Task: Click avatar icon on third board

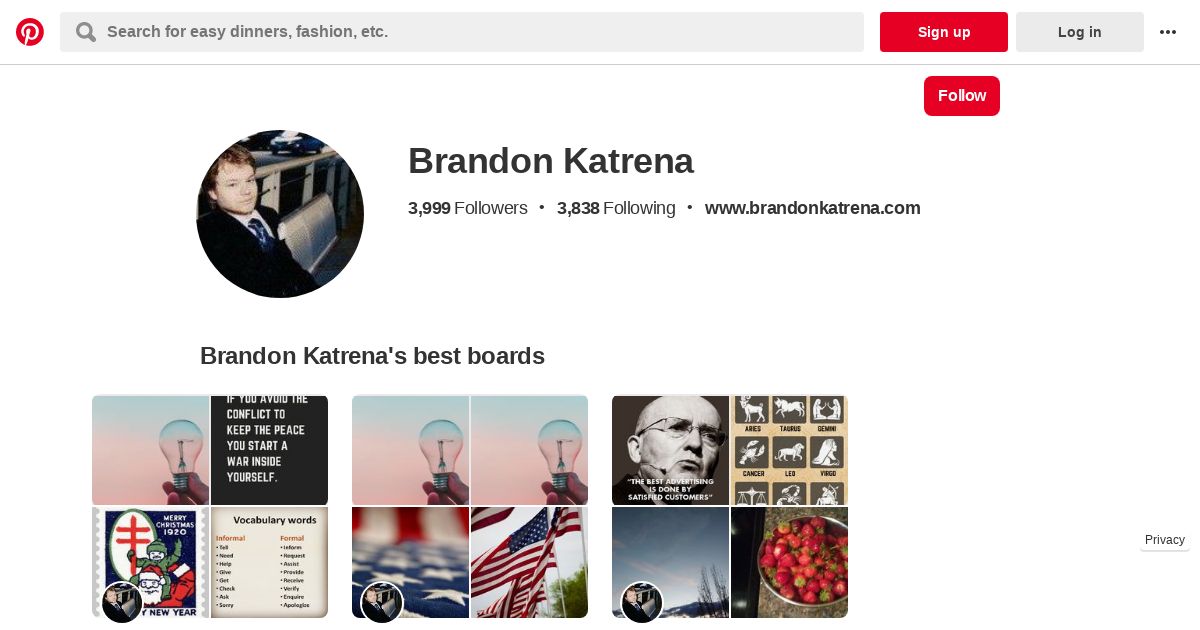Action: tap(642, 602)
